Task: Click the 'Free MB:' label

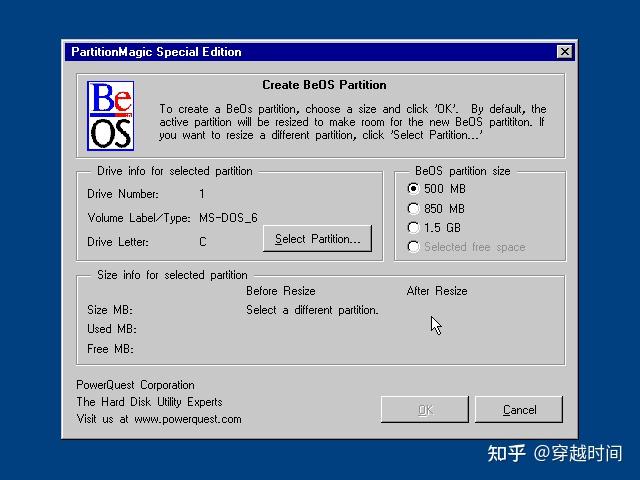Action: point(110,349)
